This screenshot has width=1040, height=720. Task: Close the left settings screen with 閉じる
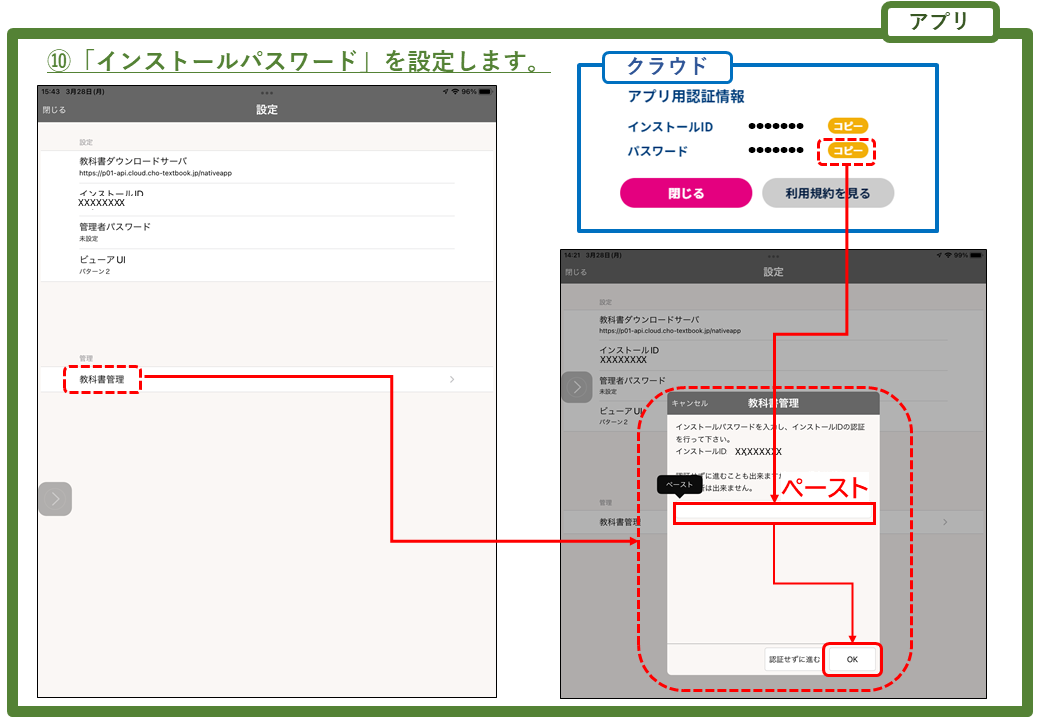click(x=54, y=110)
